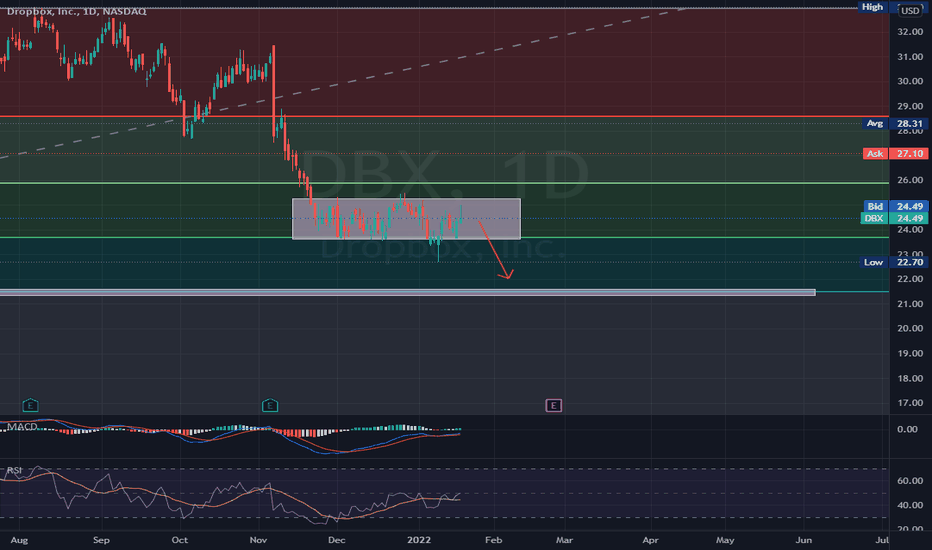
Task: Click the Jun label on time axis
Action: tap(804, 540)
